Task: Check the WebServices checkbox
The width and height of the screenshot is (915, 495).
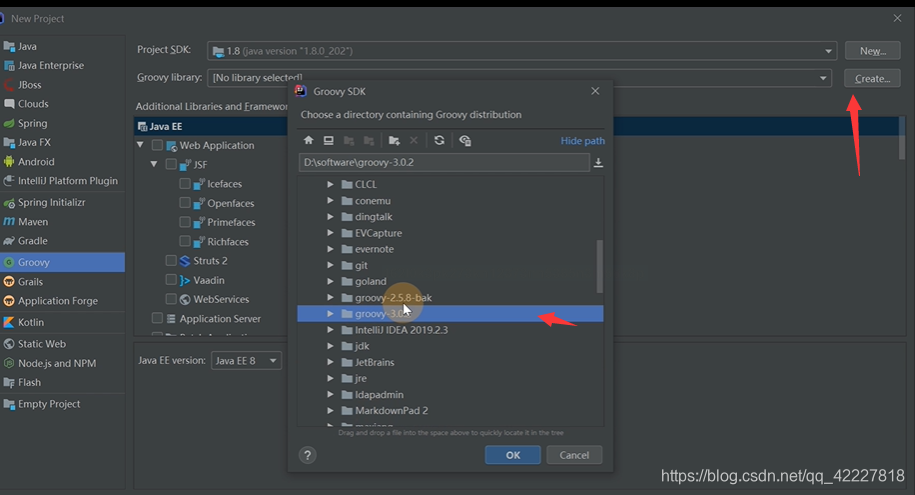Action: [x=171, y=299]
